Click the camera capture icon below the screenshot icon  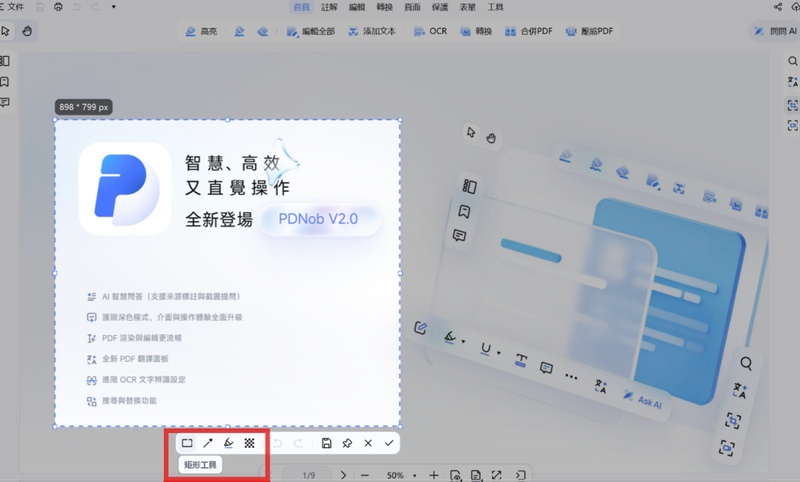792,125
